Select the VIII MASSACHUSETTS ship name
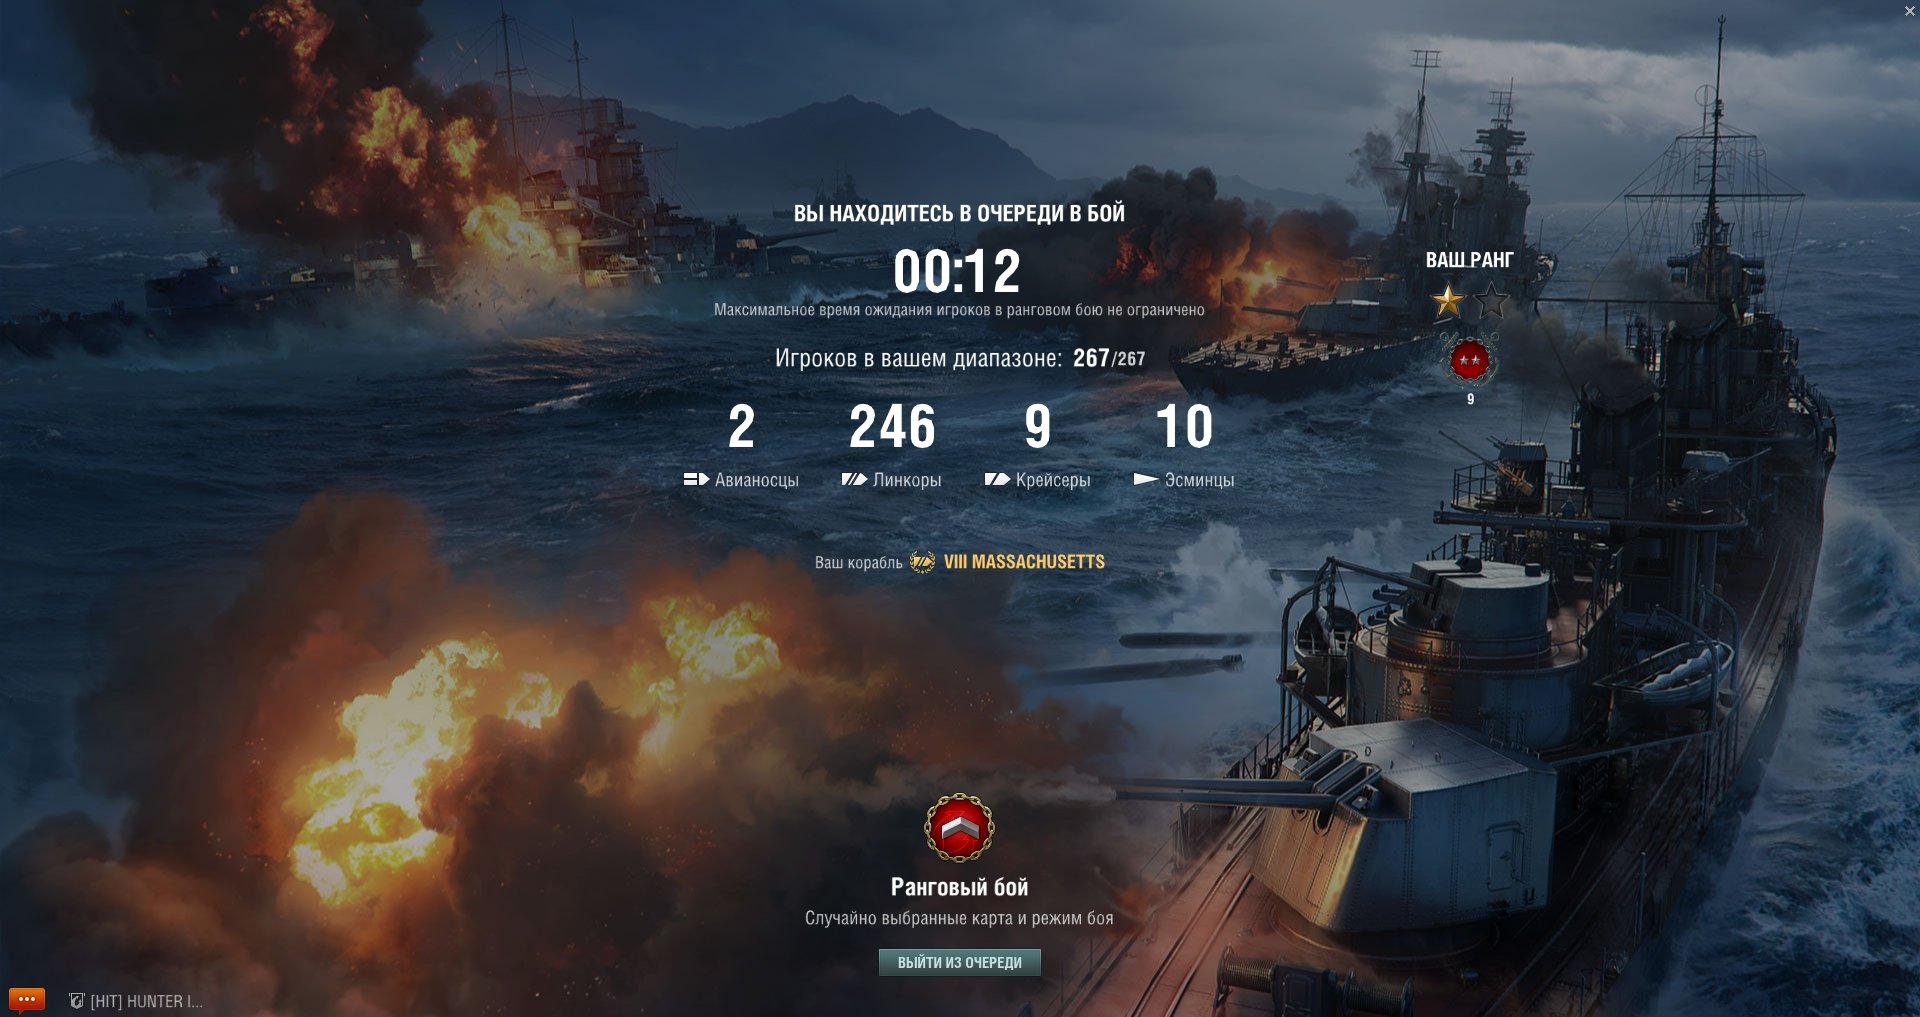1920x1017 pixels. click(x=1024, y=562)
